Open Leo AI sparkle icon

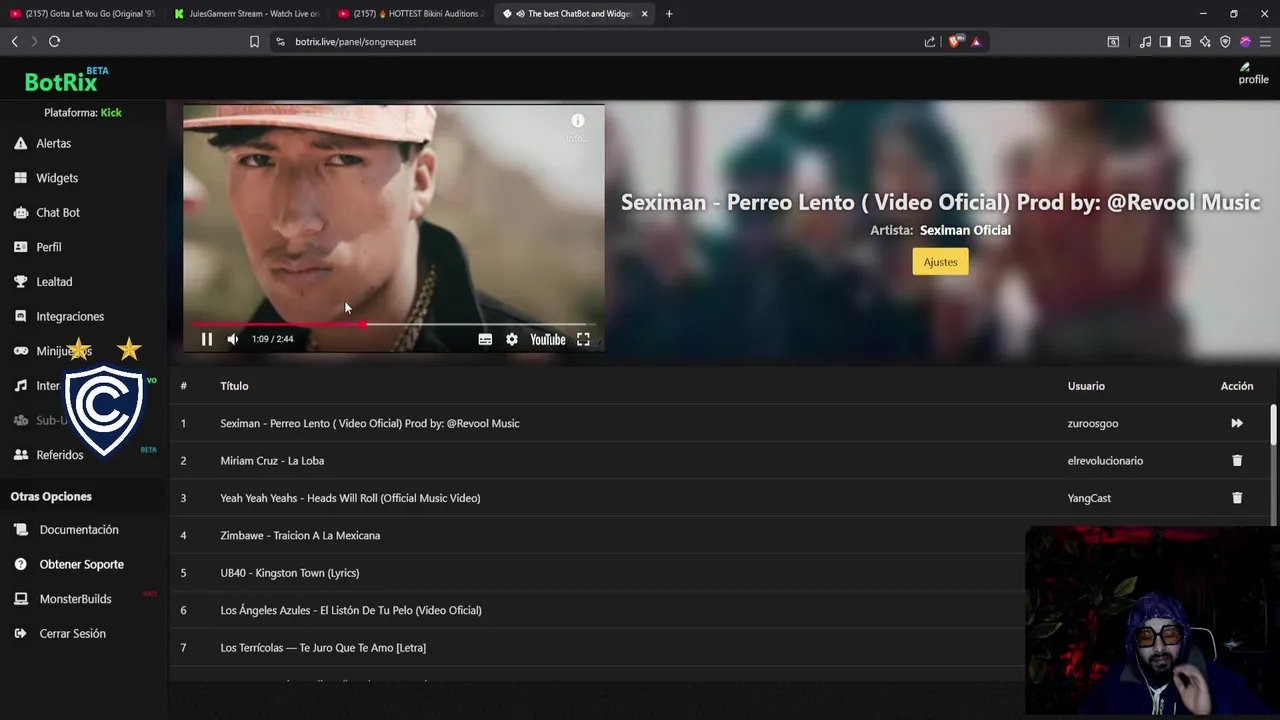click(x=1205, y=42)
